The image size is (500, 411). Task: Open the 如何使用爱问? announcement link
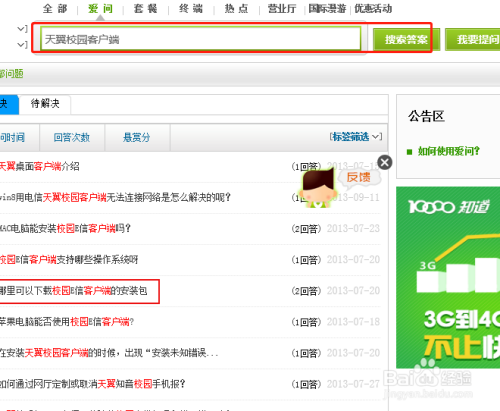click(x=449, y=151)
